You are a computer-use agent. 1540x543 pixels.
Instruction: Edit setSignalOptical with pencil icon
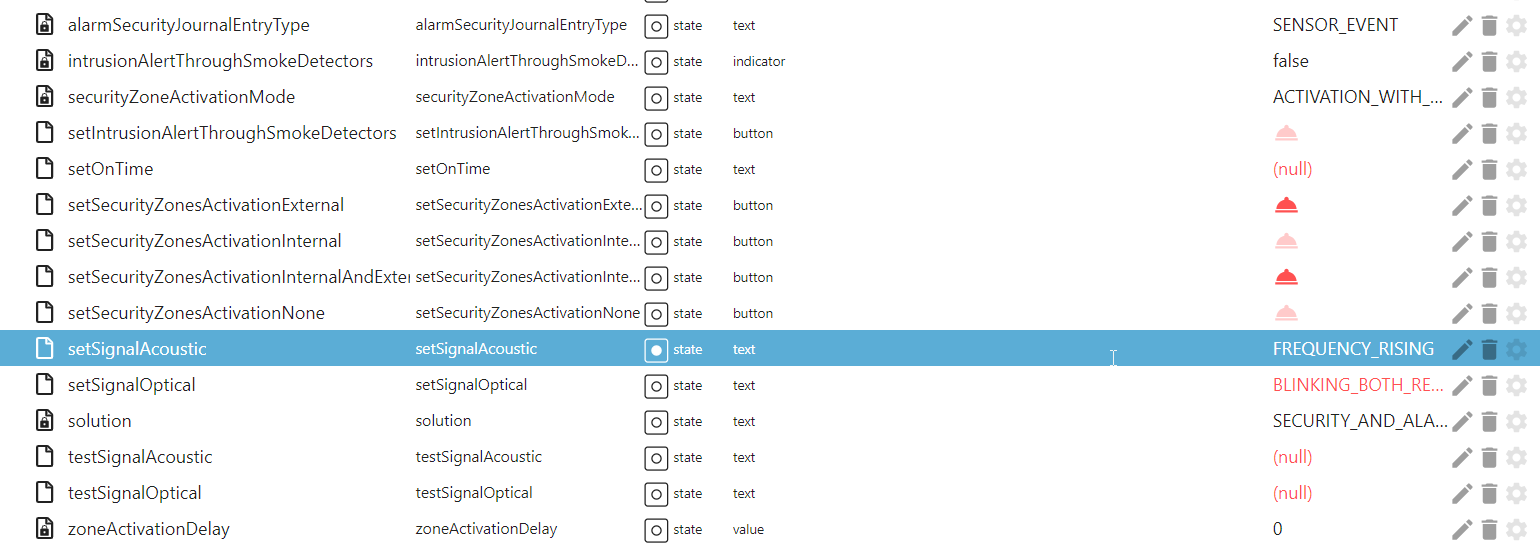click(1462, 385)
